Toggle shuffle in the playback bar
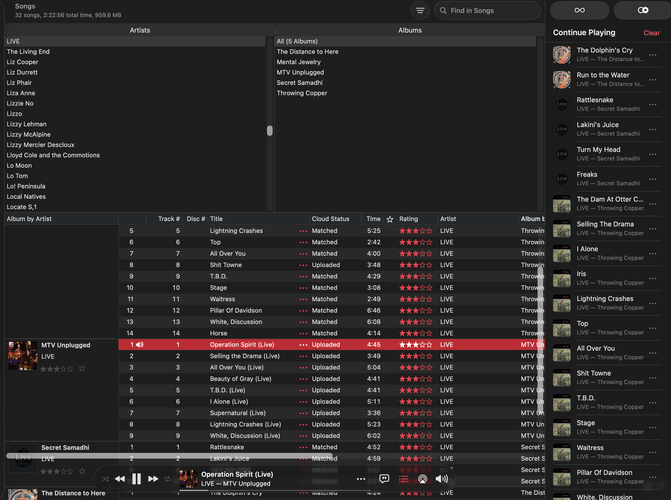 105,479
